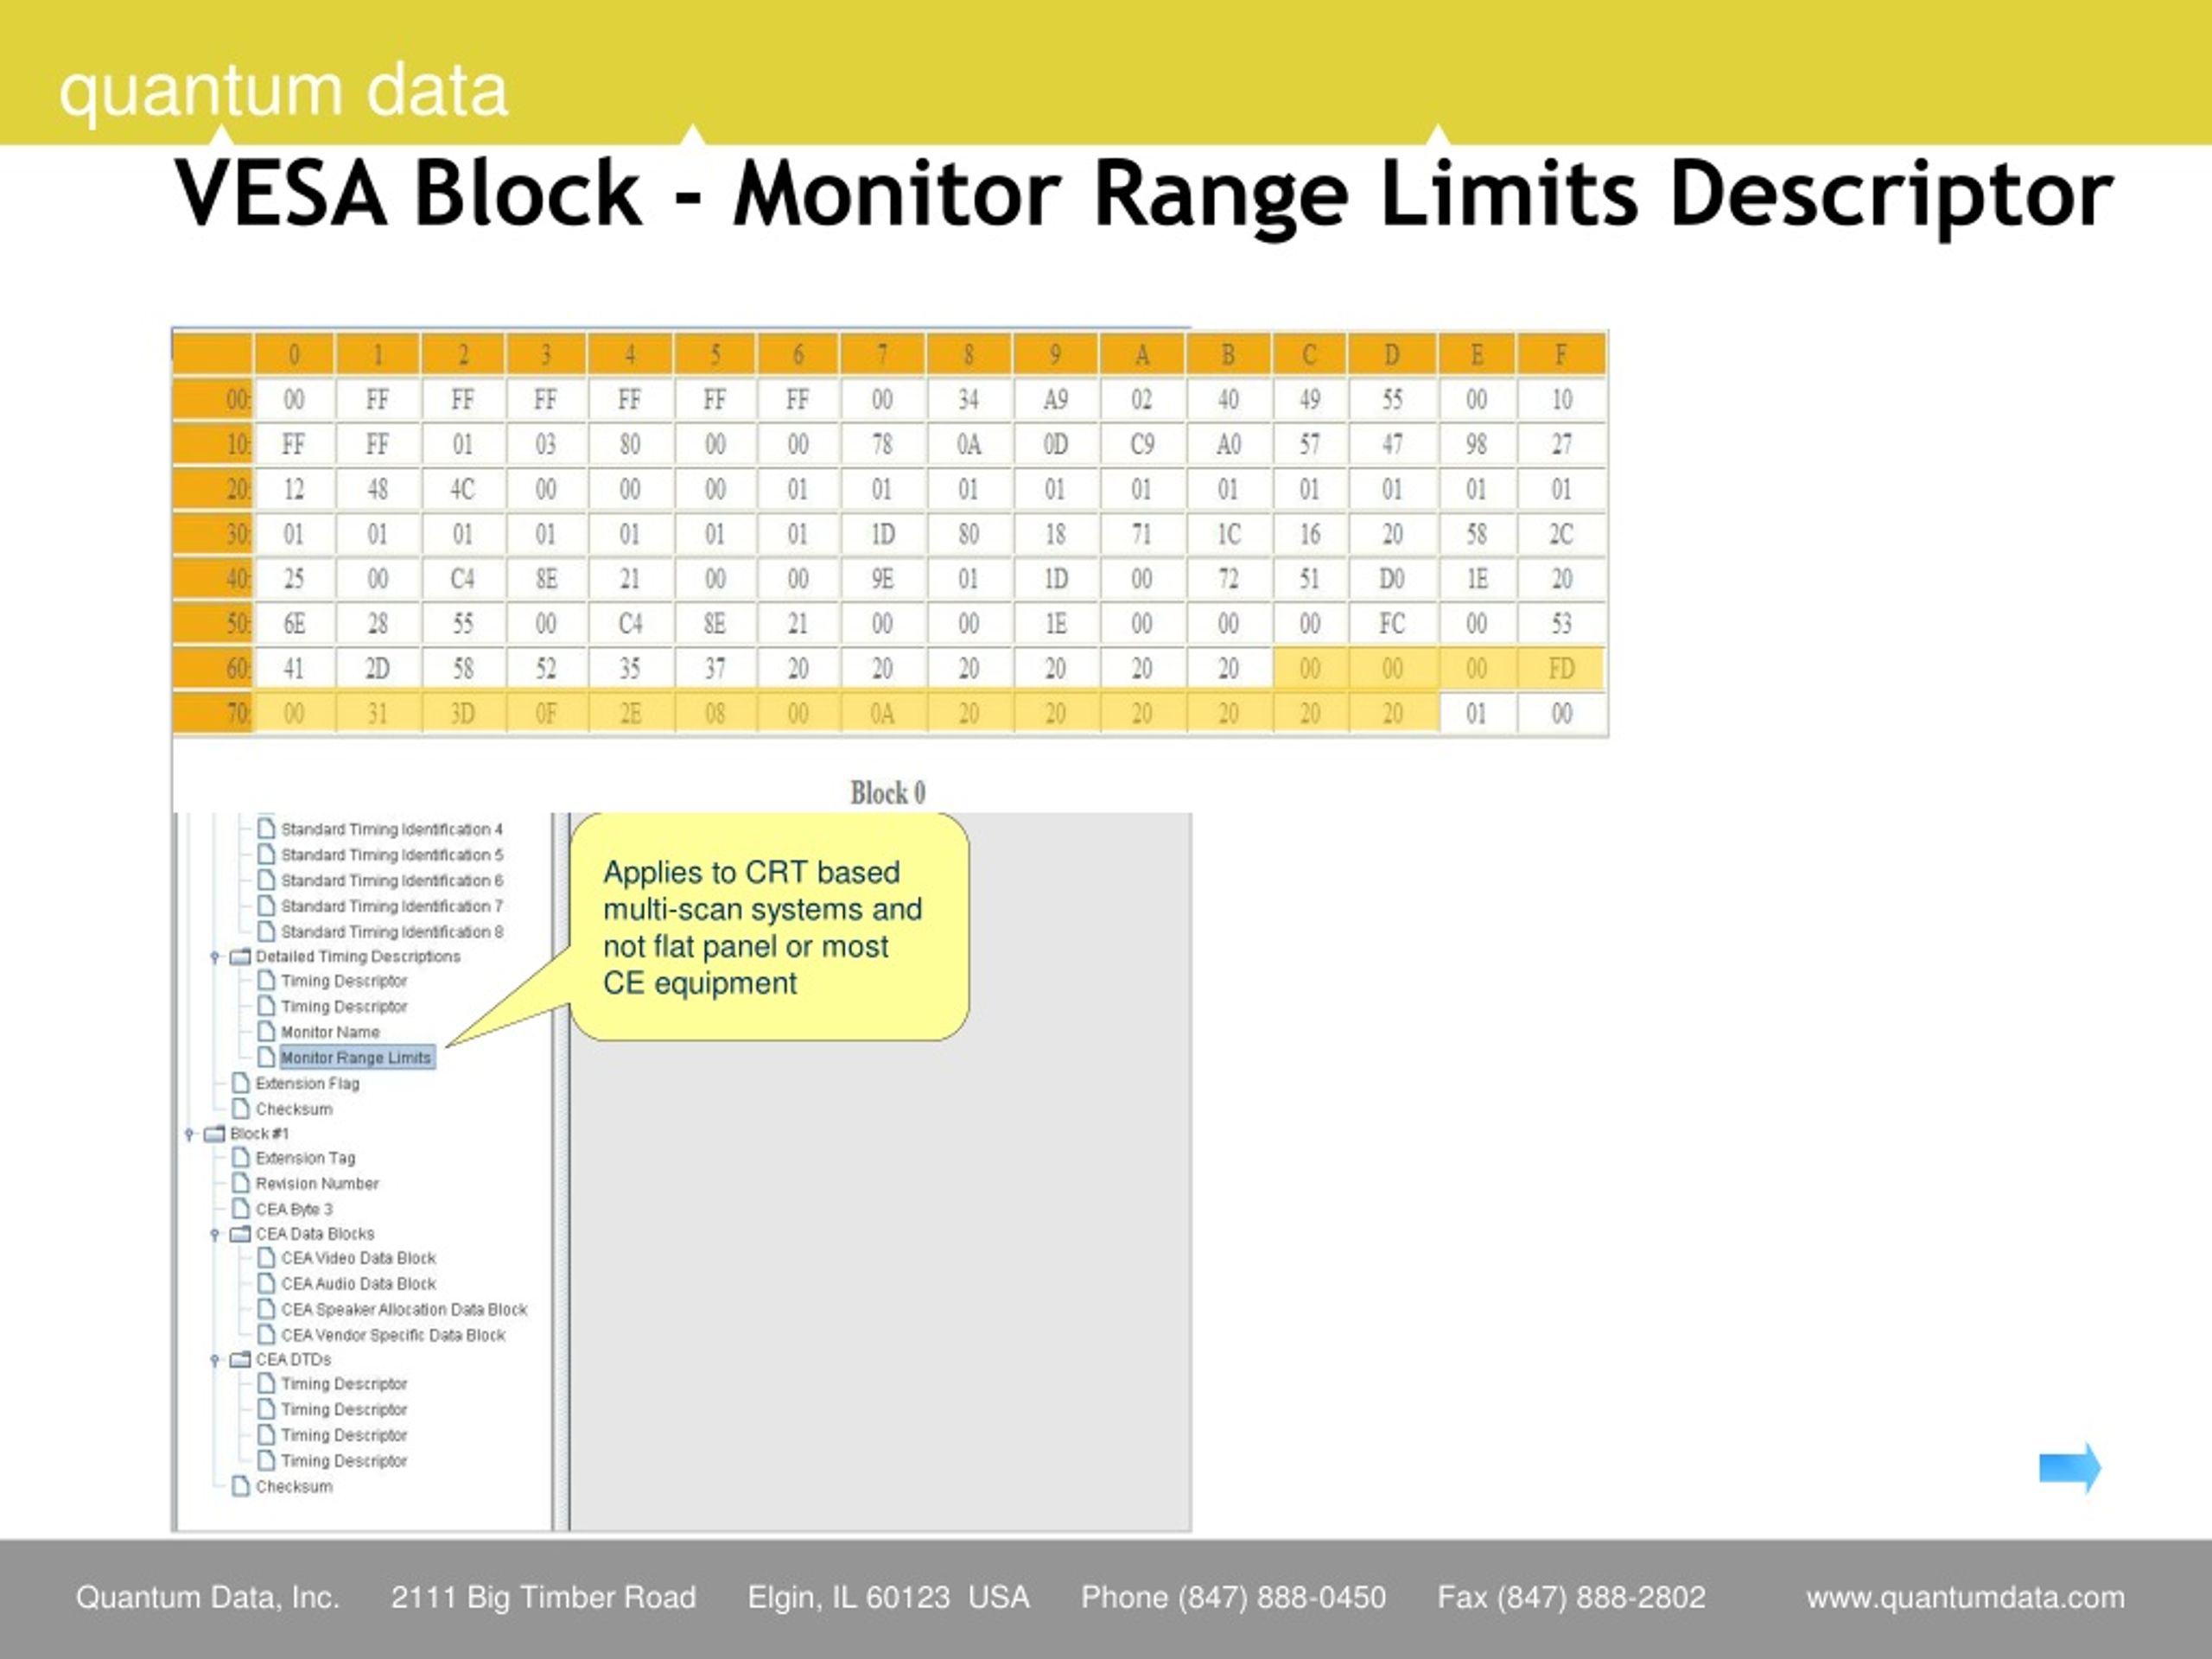The height and width of the screenshot is (1659, 2212).
Task: Click the page icon beside Monitor Name
Action: (x=266, y=1030)
